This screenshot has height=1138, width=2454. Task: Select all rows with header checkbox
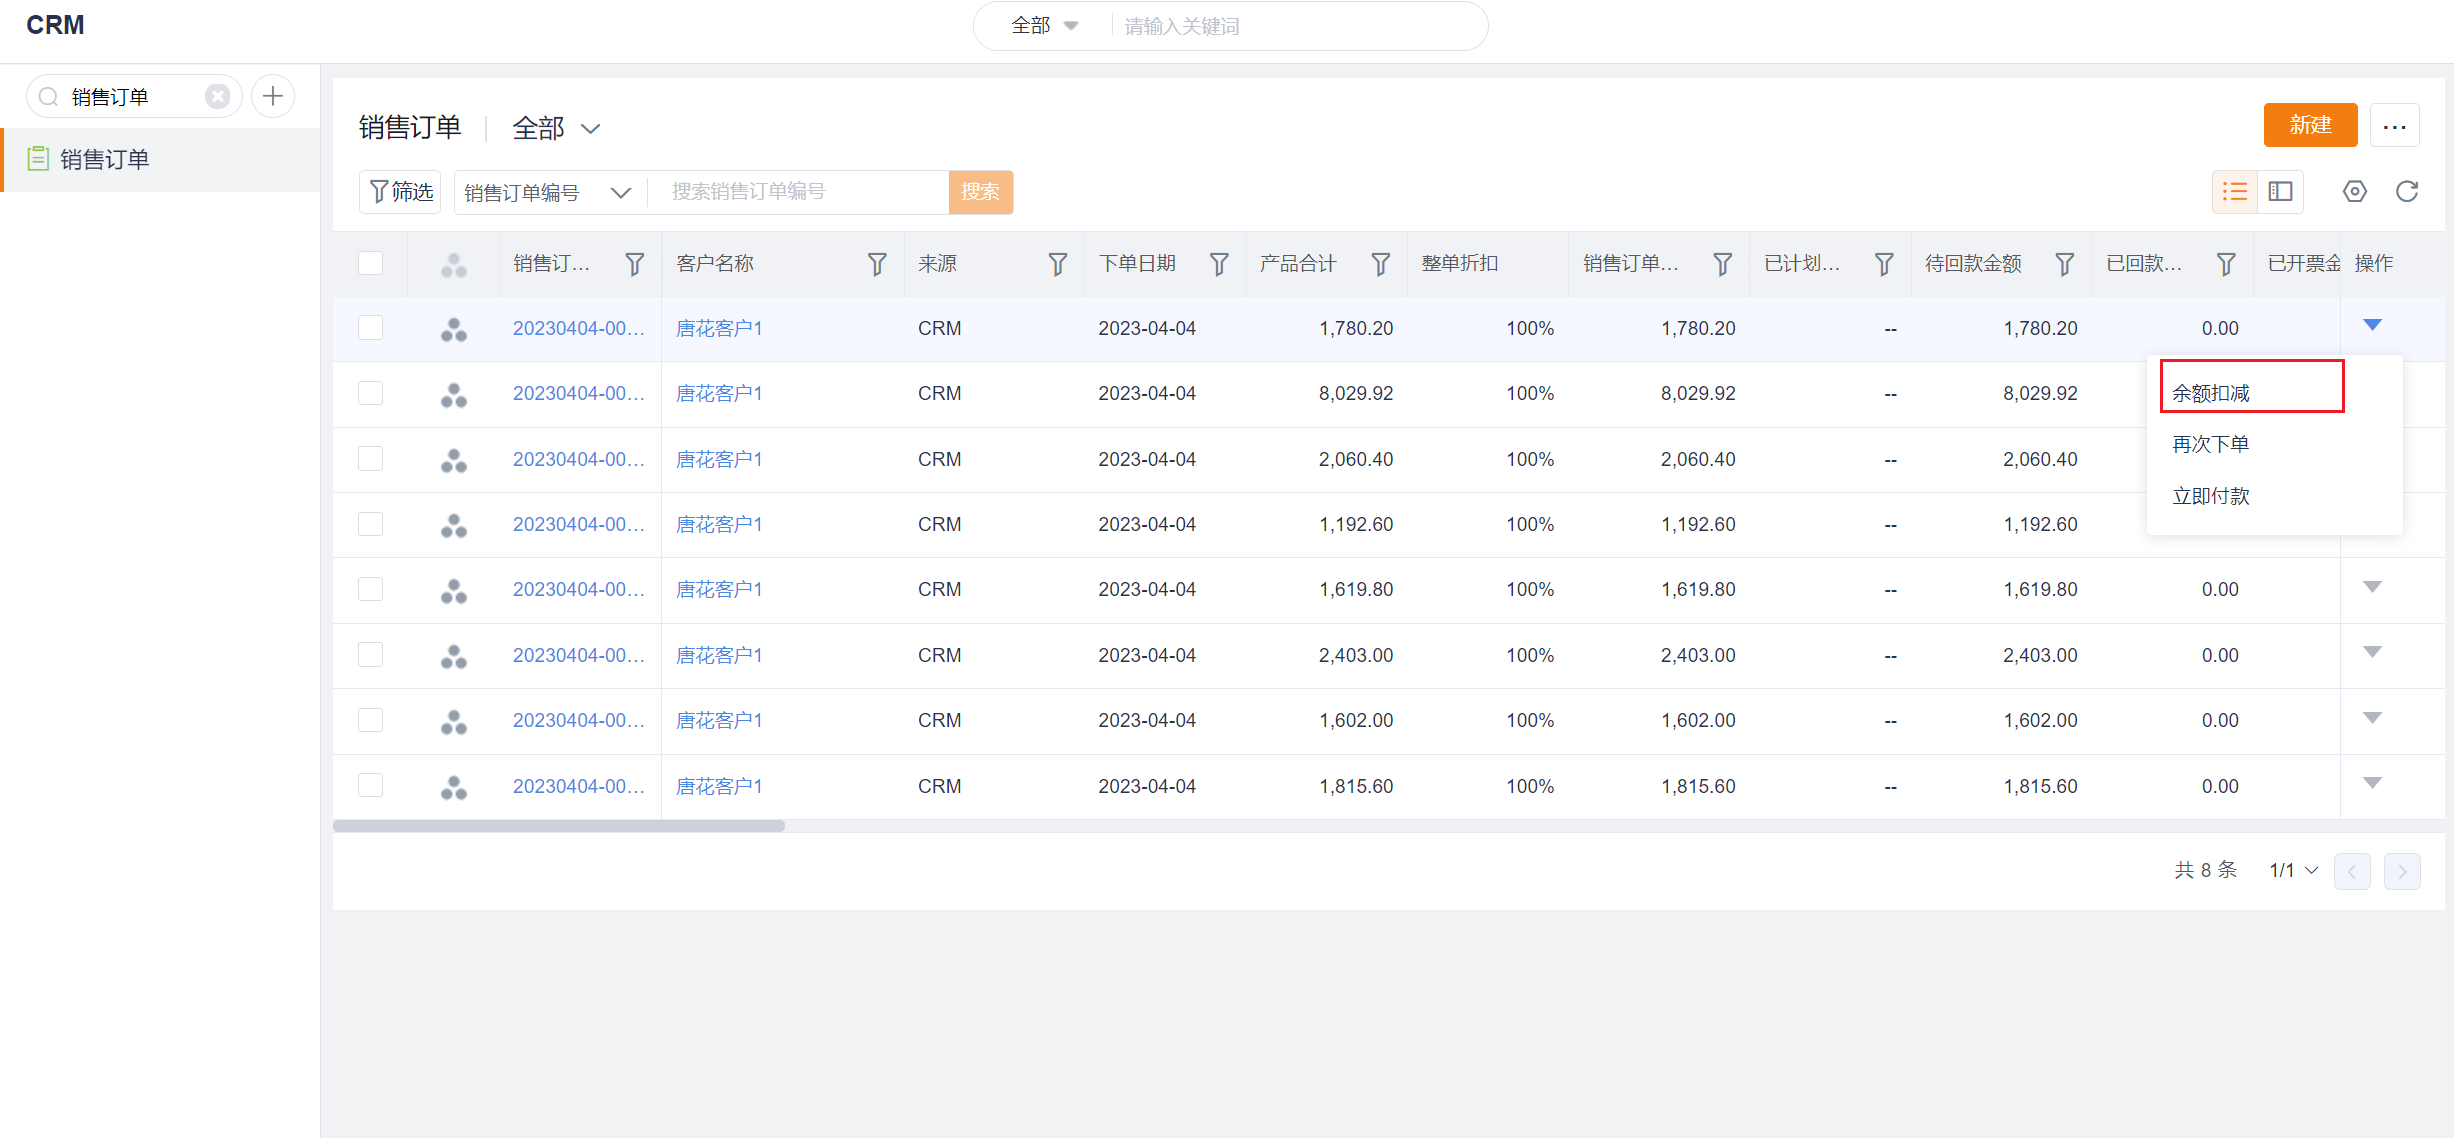(371, 263)
